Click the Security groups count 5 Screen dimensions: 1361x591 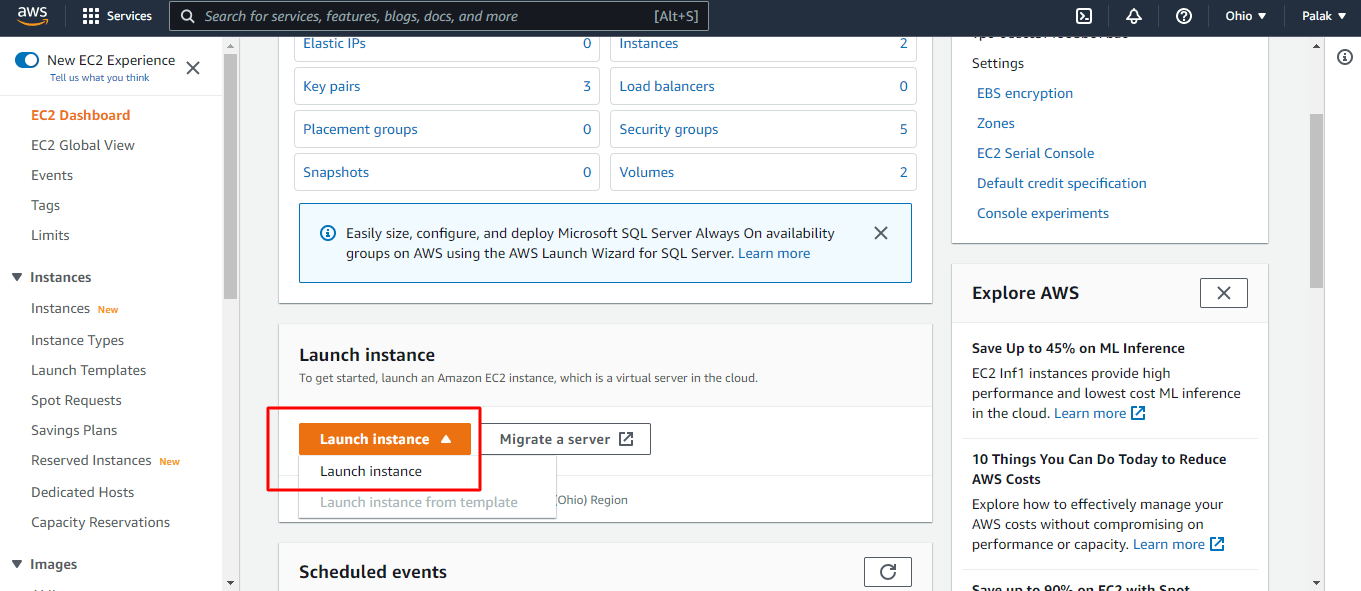904,129
